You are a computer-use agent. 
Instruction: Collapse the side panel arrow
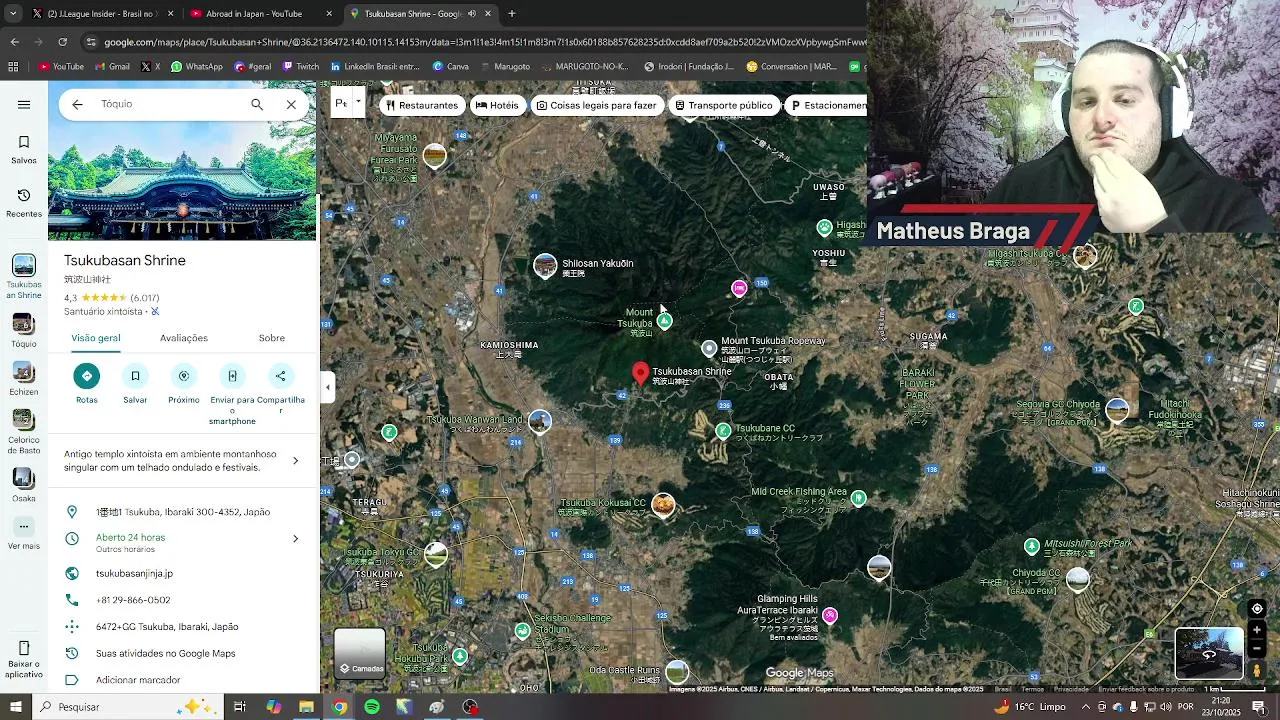pyautogui.click(x=328, y=387)
